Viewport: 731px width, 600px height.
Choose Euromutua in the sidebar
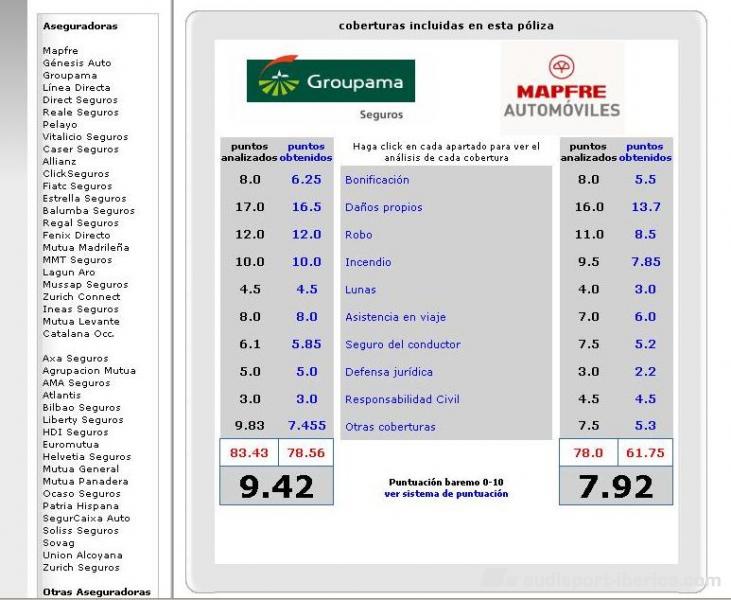(71, 444)
